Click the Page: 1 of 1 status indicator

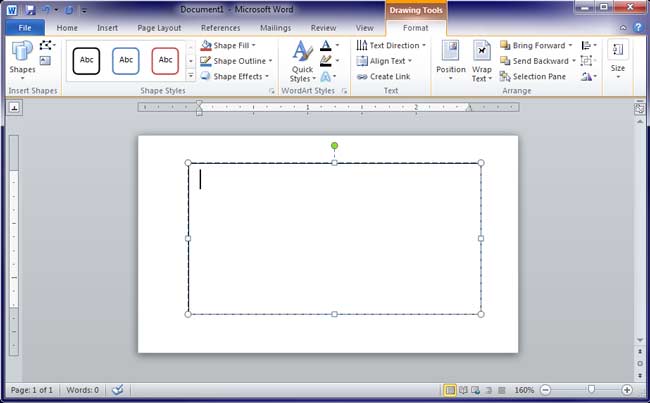32,390
